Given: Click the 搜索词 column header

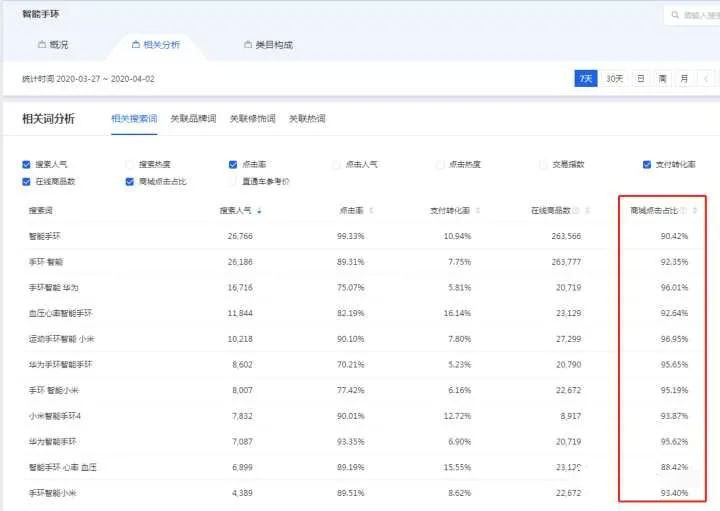Looking at the screenshot, I should click(40, 211).
